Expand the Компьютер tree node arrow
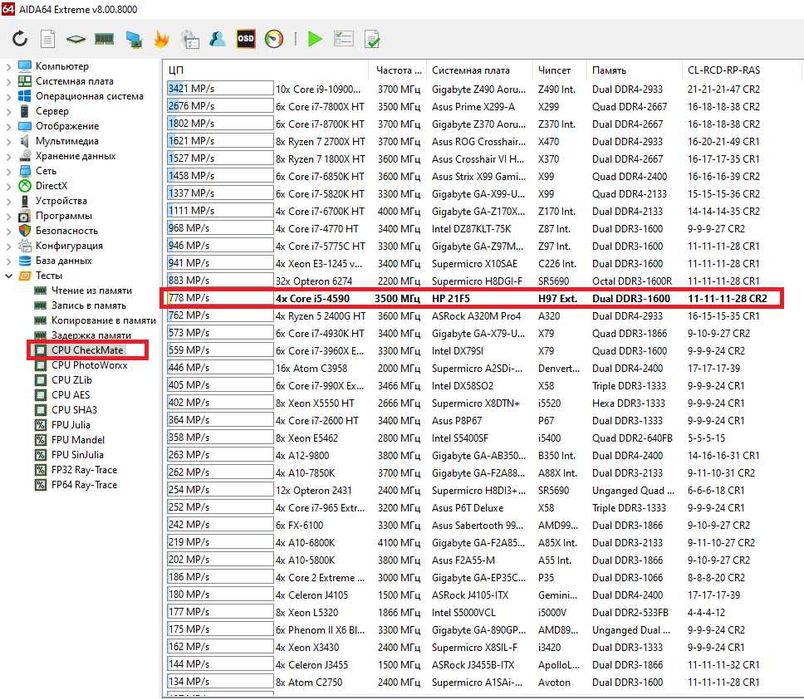This screenshot has height=699, width=804. pyautogui.click(x=8, y=67)
